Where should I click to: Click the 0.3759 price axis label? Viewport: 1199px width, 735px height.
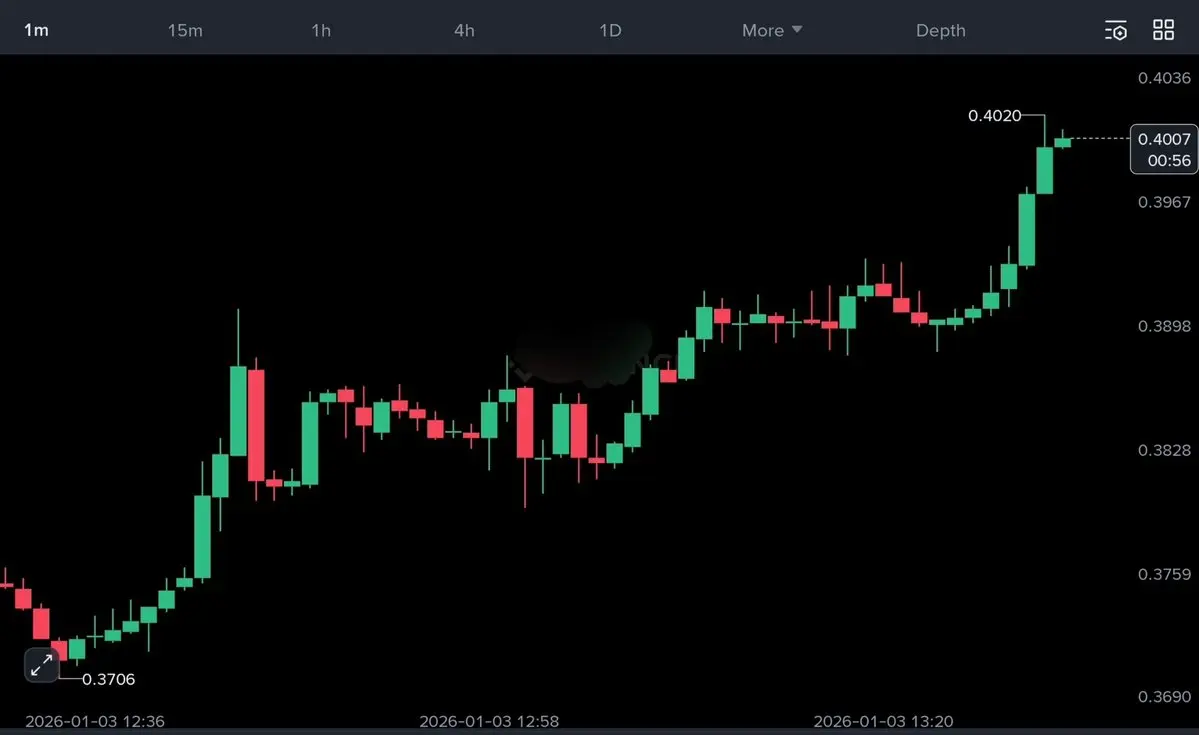(x=1164, y=574)
